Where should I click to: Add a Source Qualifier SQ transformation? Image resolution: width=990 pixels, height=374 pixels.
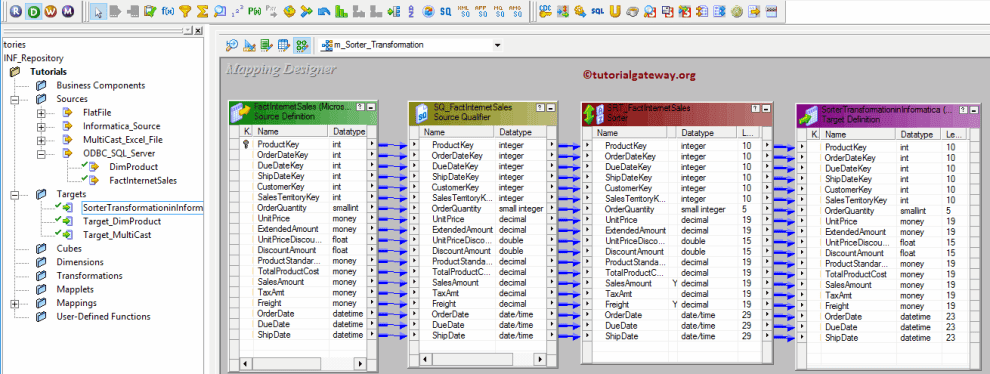445,11
